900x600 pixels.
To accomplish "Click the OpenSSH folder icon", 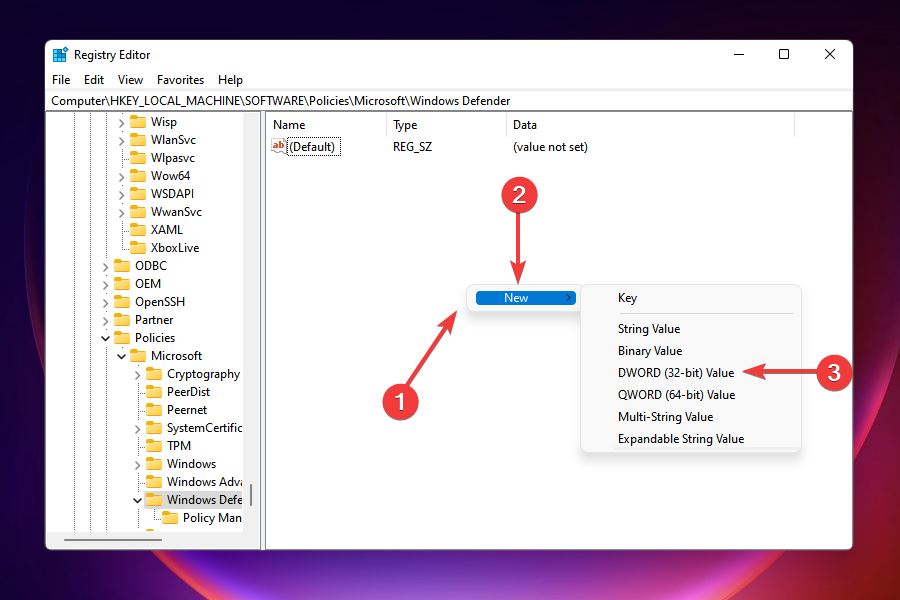I will pyautogui.click(x=124, y=301).
